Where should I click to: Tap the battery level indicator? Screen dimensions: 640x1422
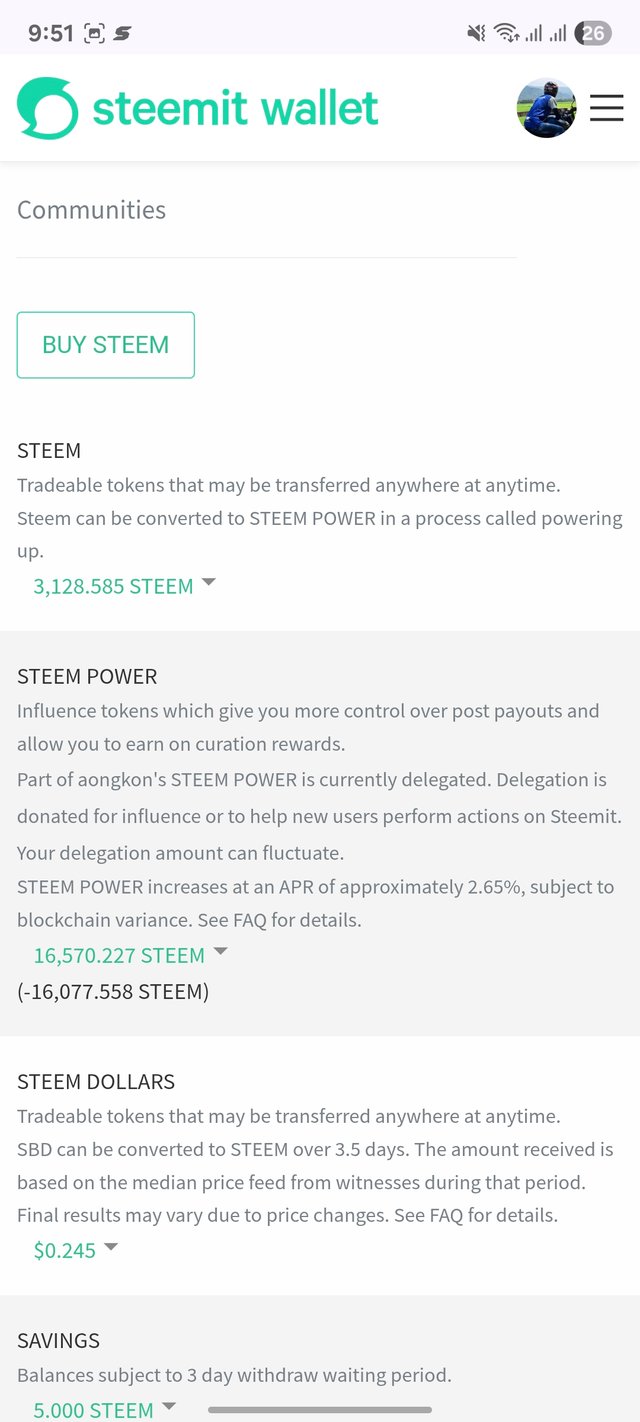click(593, 33)
